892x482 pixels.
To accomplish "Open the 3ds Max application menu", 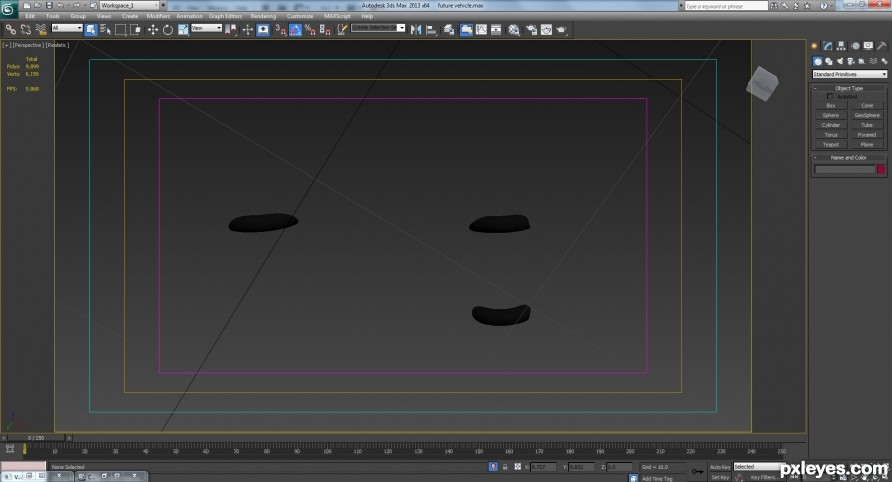I will 9,9.
